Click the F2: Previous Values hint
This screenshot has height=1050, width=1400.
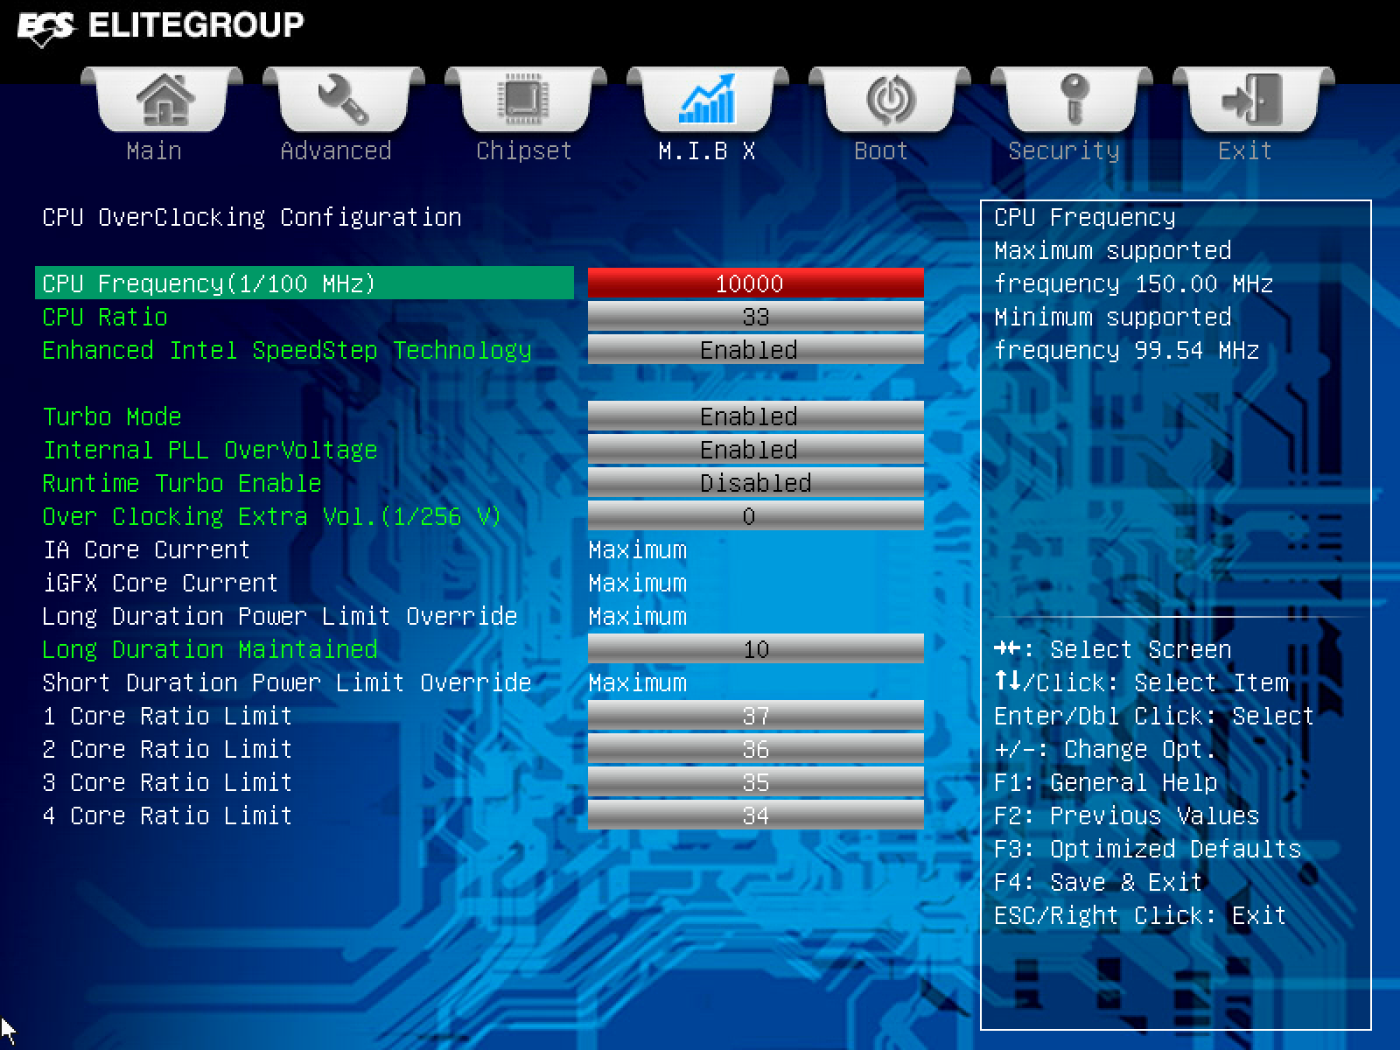pos(1127,816)
